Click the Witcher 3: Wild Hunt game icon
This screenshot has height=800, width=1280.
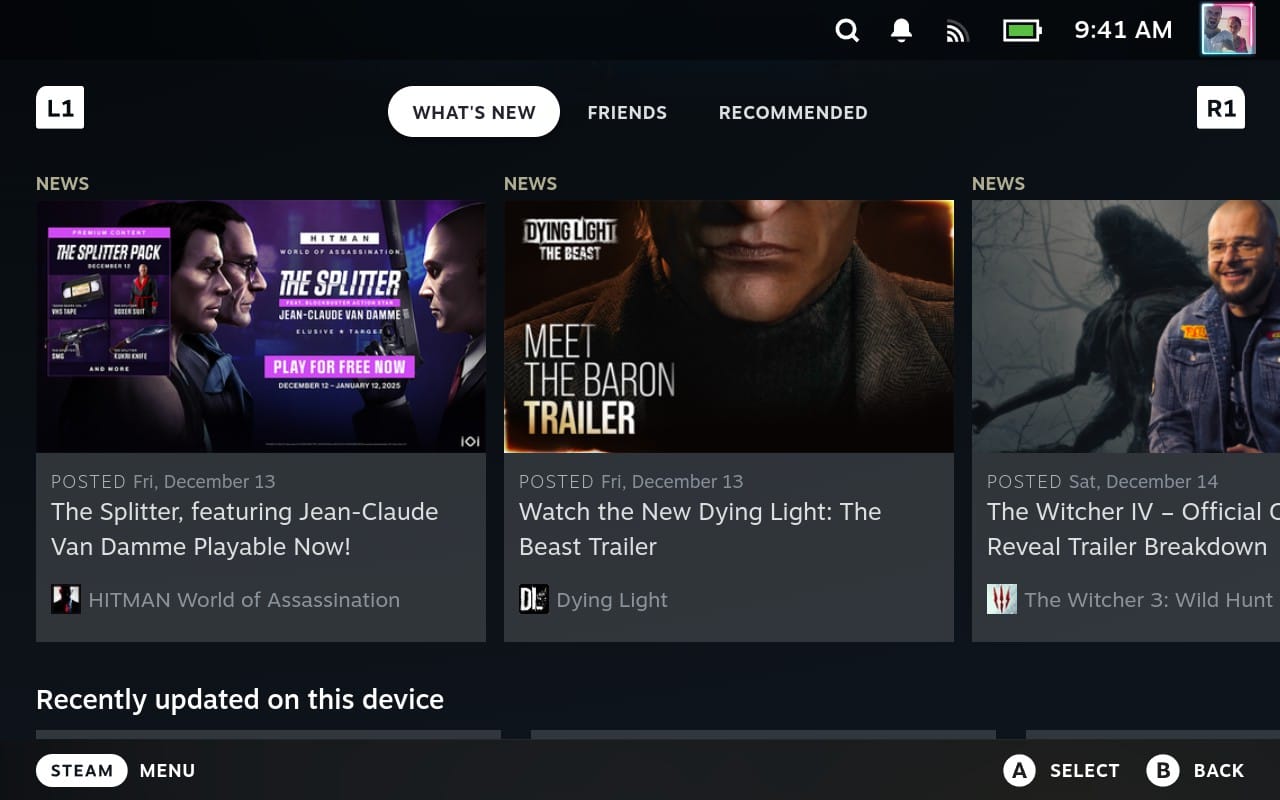(x=1002, y=600)
